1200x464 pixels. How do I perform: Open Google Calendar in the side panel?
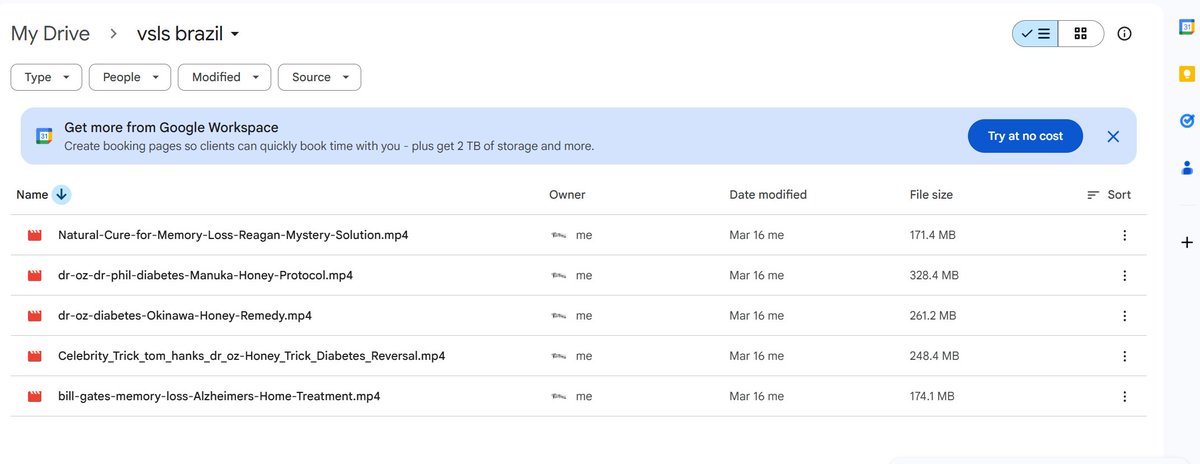click(1187, 29)
